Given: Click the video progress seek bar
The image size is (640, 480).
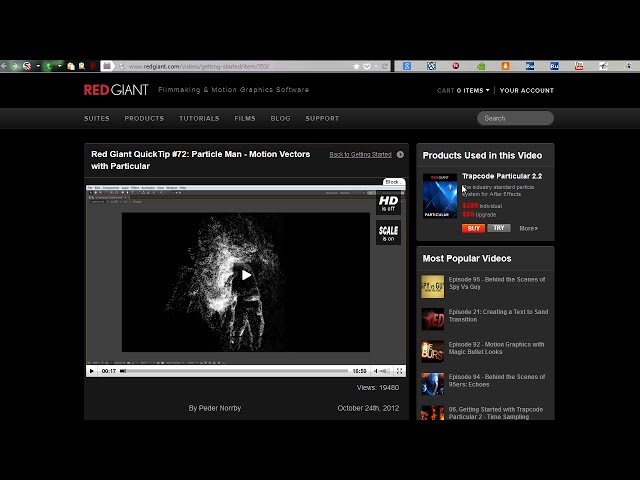Looking at the screenshot, I should [x=234, y=371].
